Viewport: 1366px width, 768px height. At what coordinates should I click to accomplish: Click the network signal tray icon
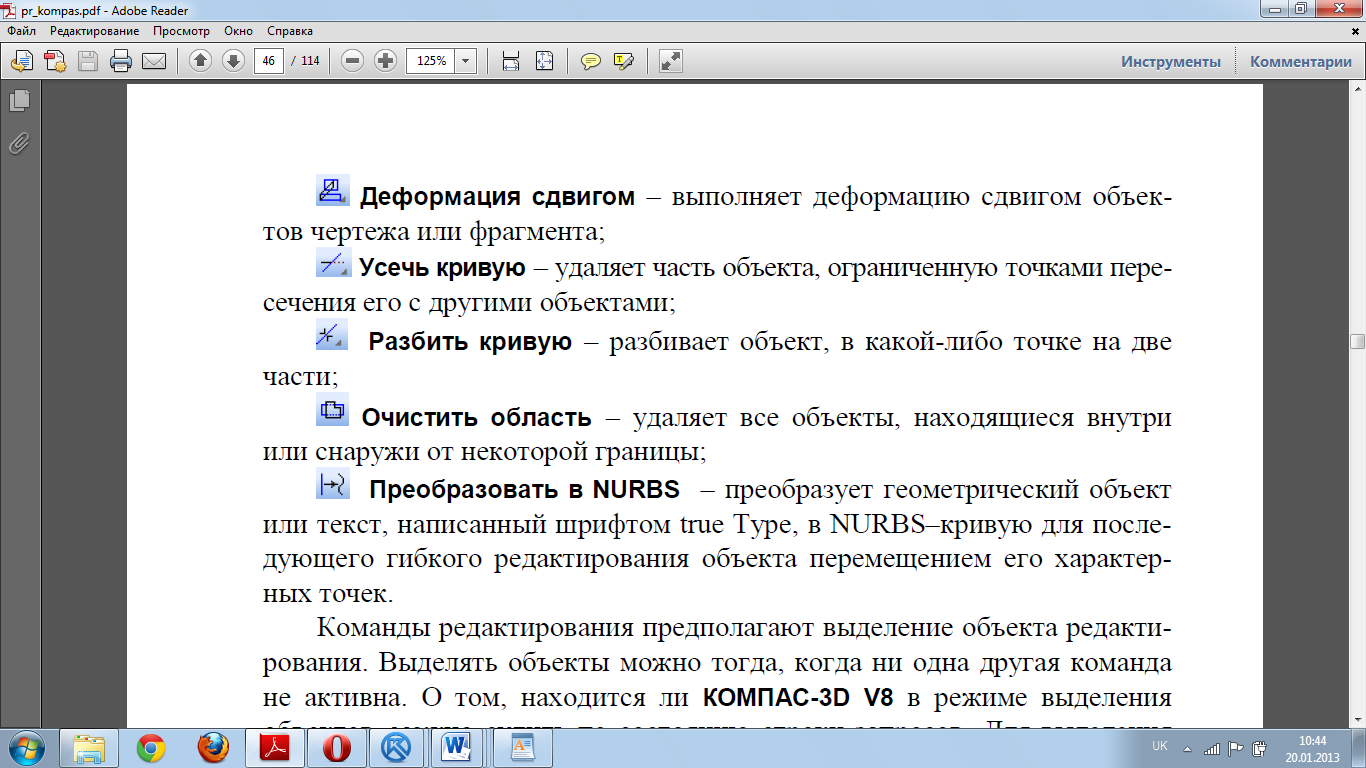(1212, 747)
